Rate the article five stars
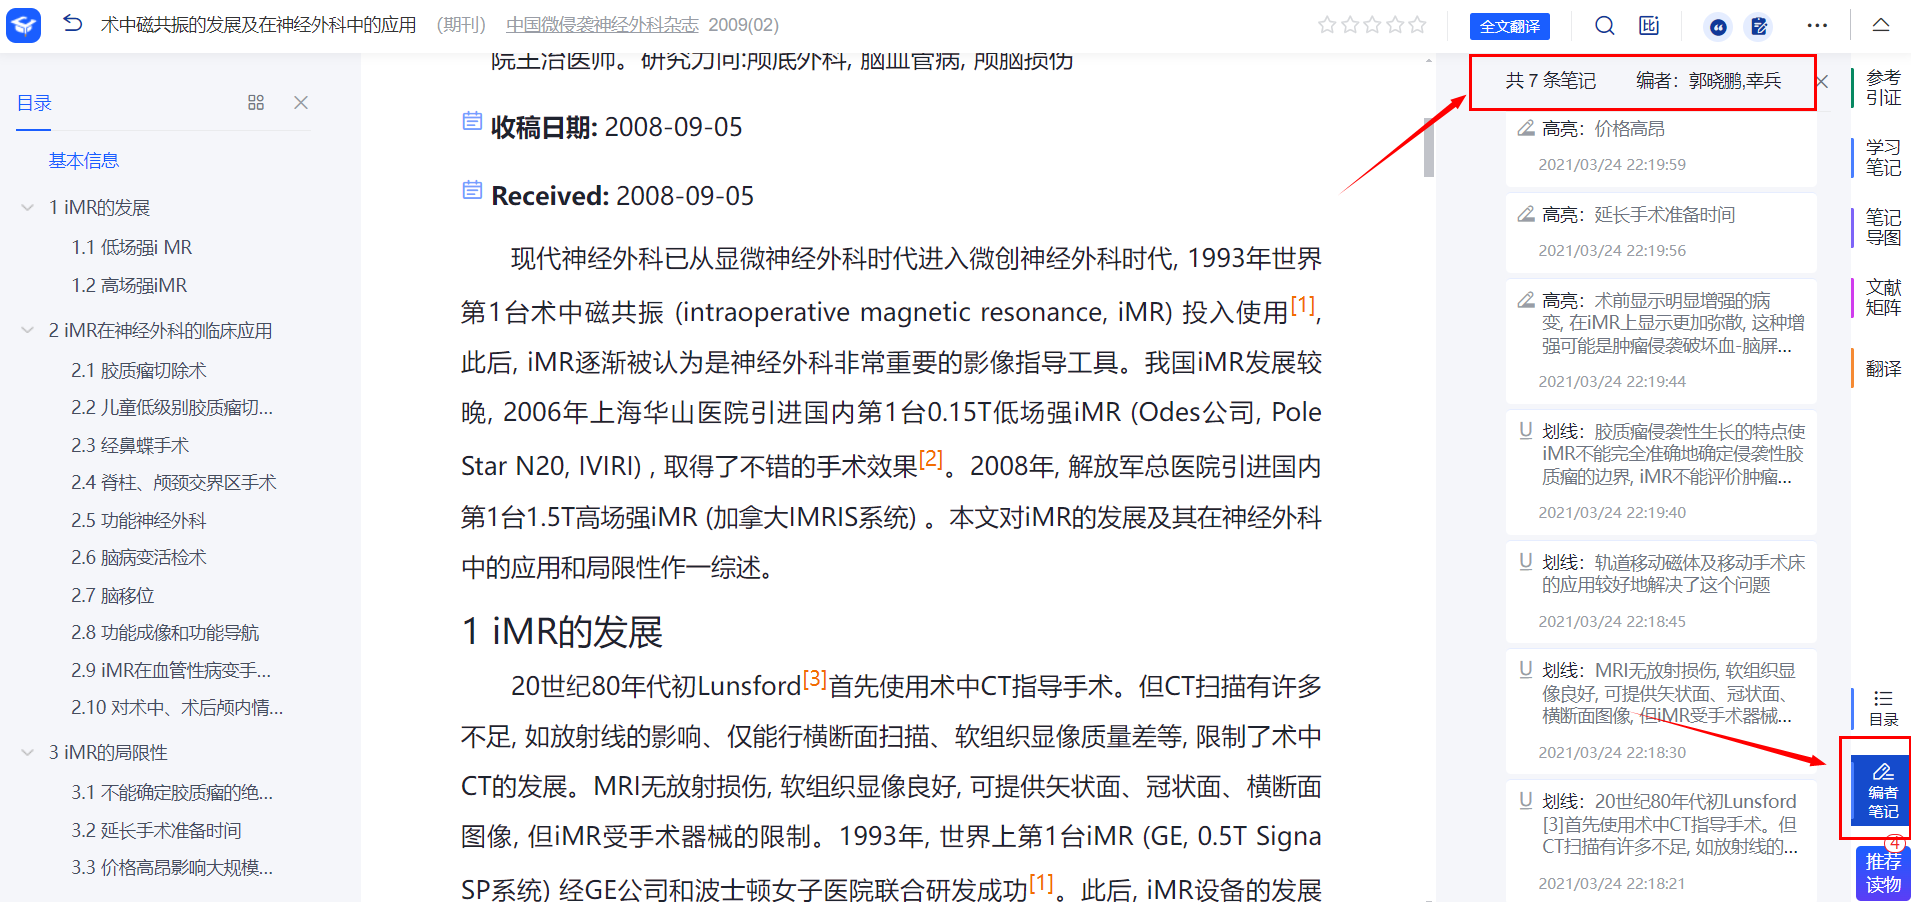 pos(1417,26)
